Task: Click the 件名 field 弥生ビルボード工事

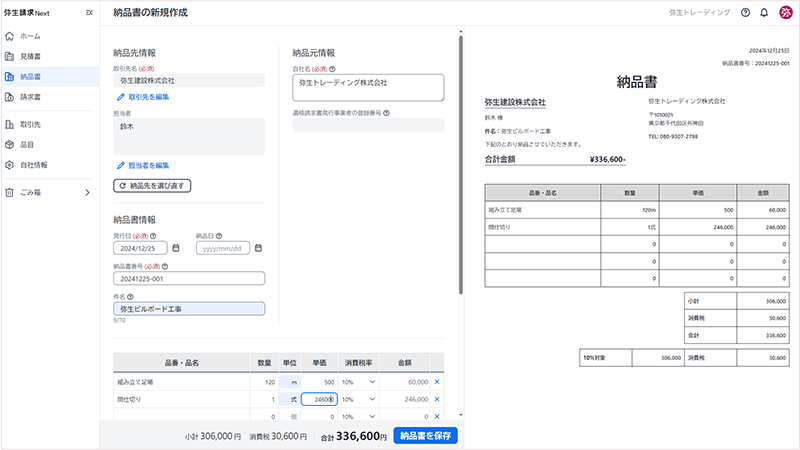Action: [x=189, y=309]
